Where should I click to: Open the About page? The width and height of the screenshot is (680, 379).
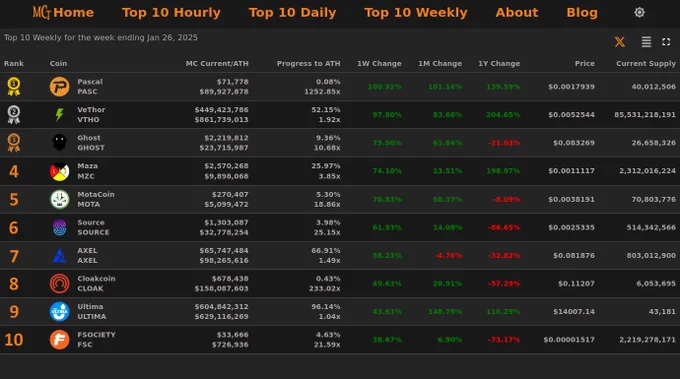point(517,13)
